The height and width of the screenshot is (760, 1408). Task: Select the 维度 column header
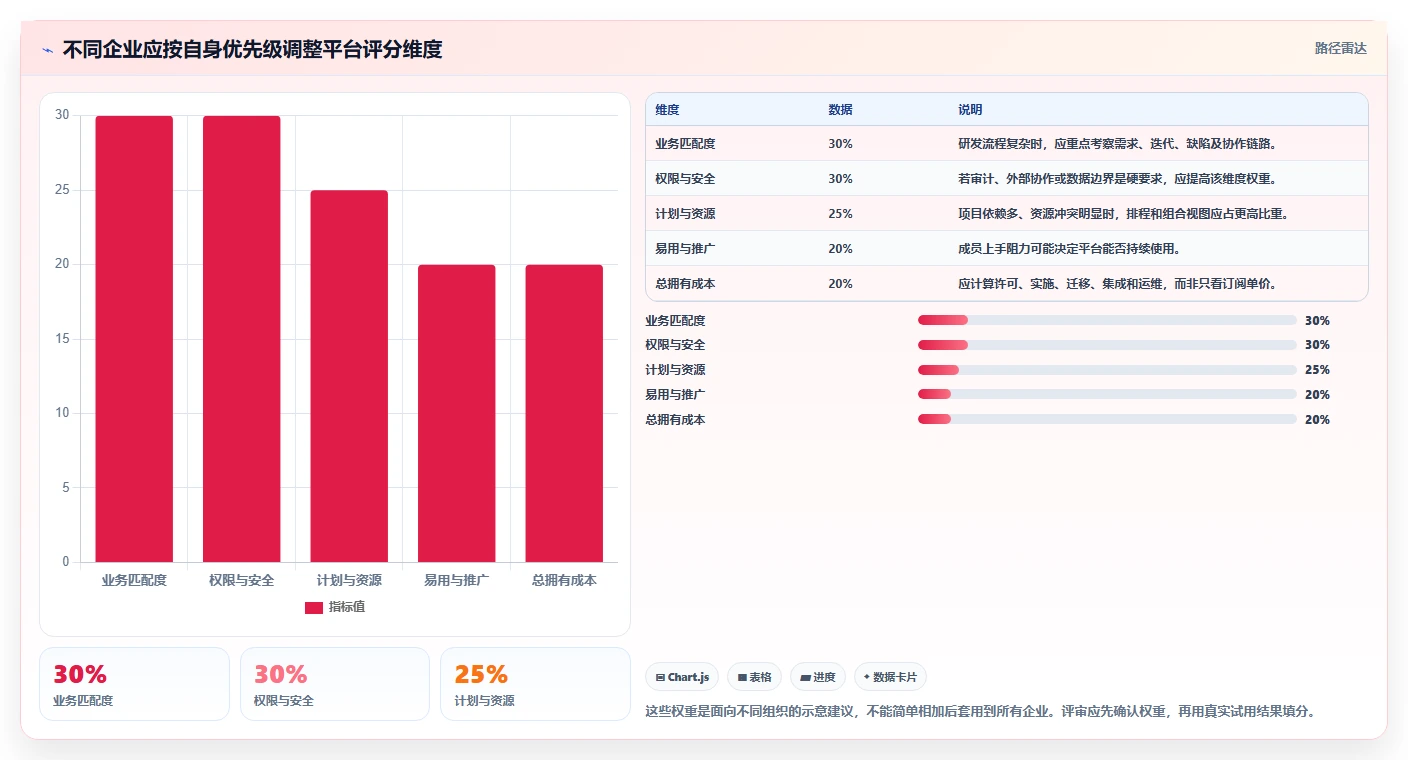667,109
